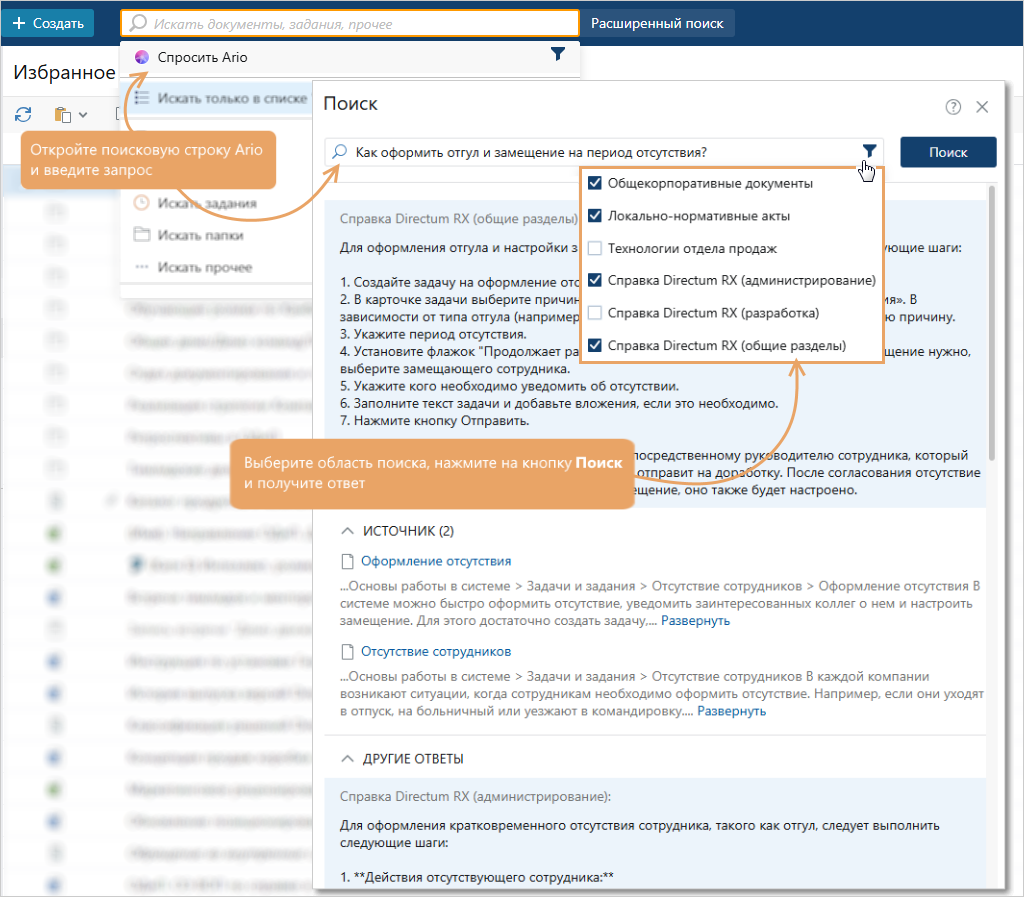Image resolution: width=1024 pixels, height=897 pixels.
Task: Check Справка Directum RX (разработка)
Action: click(x=595, y=313)
